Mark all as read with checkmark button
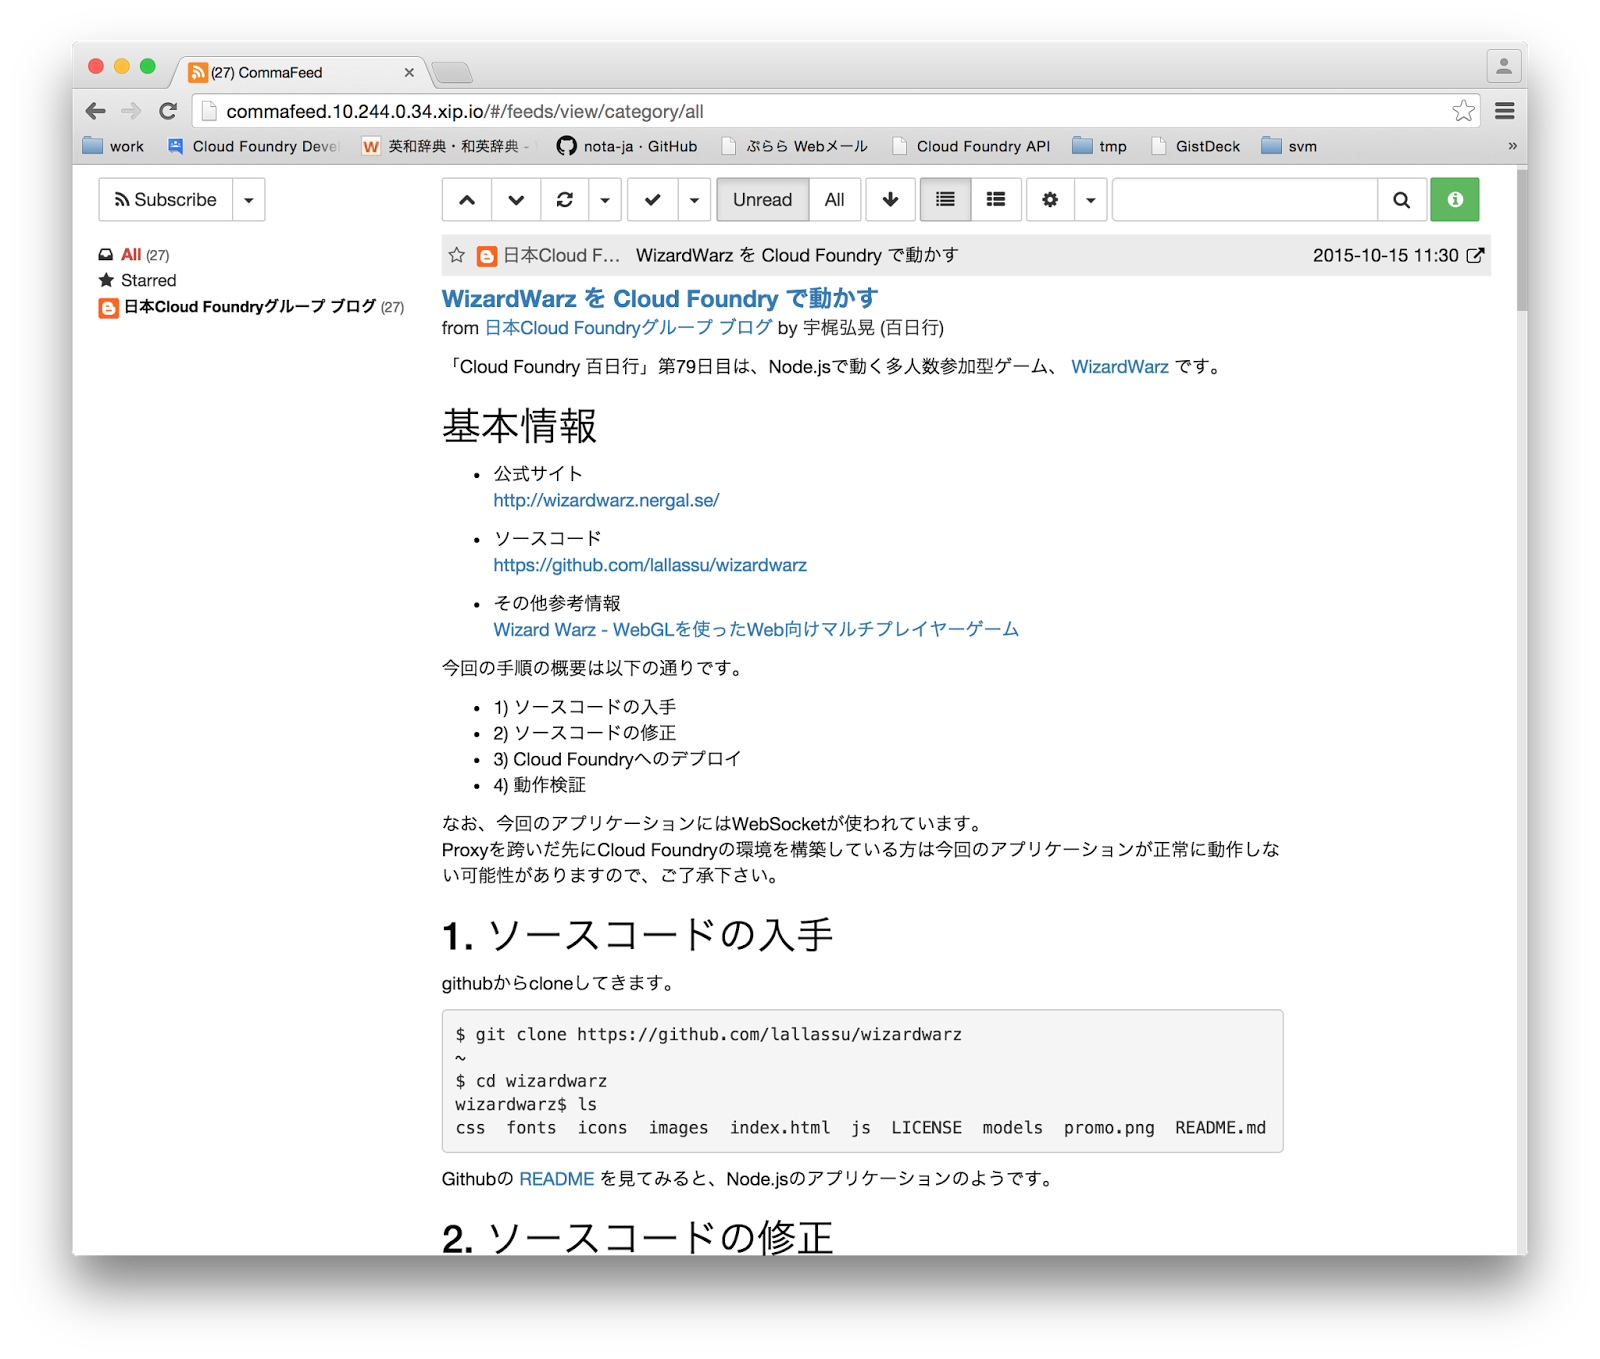Viewport: 1600px width, 1359px height. pos(653,200)
